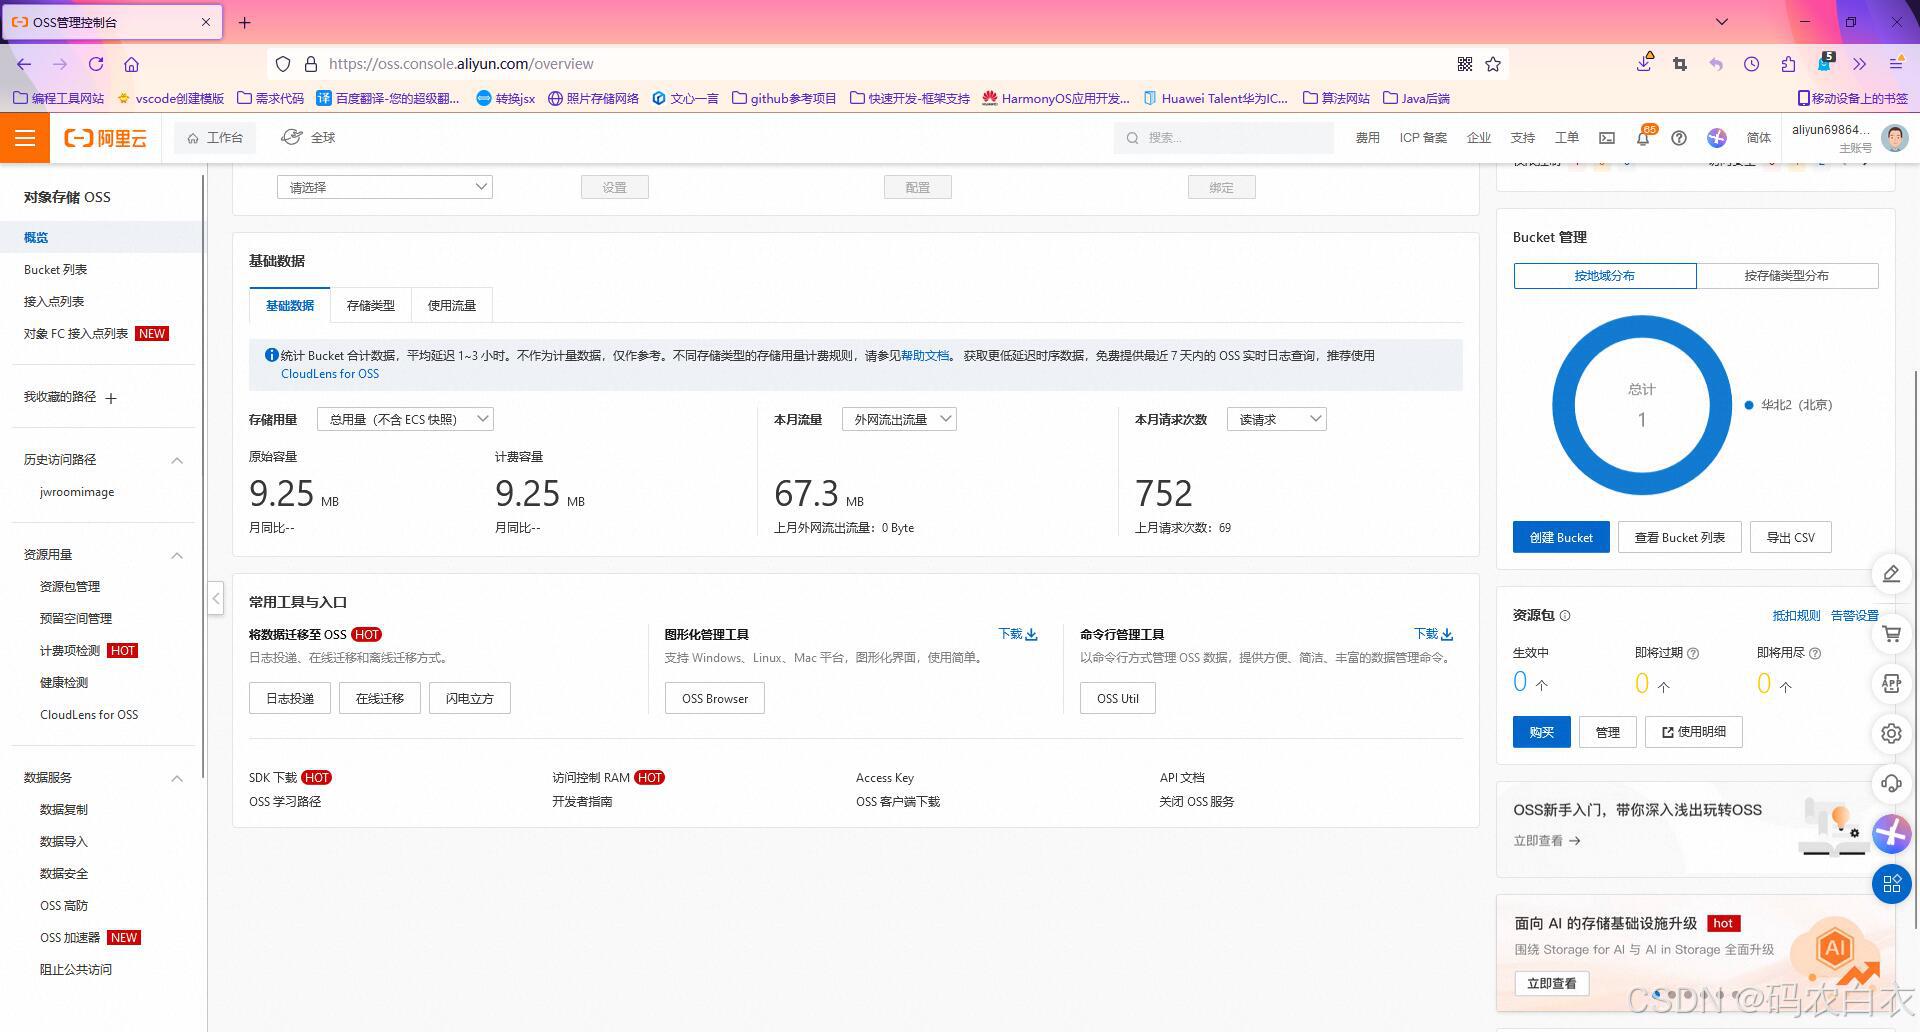The height and width of the screenshot is (1032, 1920).
Task: Collapse the 历史访问路径 section
Action: (177, 460)
